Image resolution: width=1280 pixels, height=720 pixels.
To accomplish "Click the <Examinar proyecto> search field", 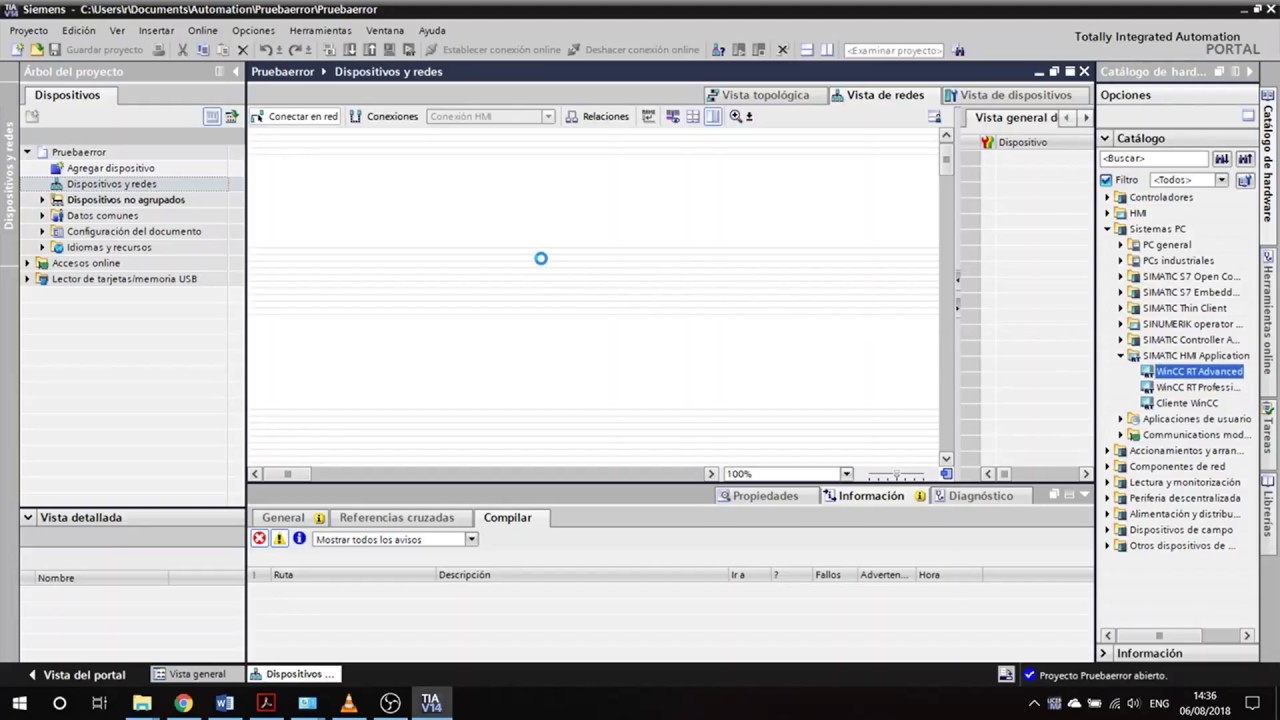I will tap(894, 50).
